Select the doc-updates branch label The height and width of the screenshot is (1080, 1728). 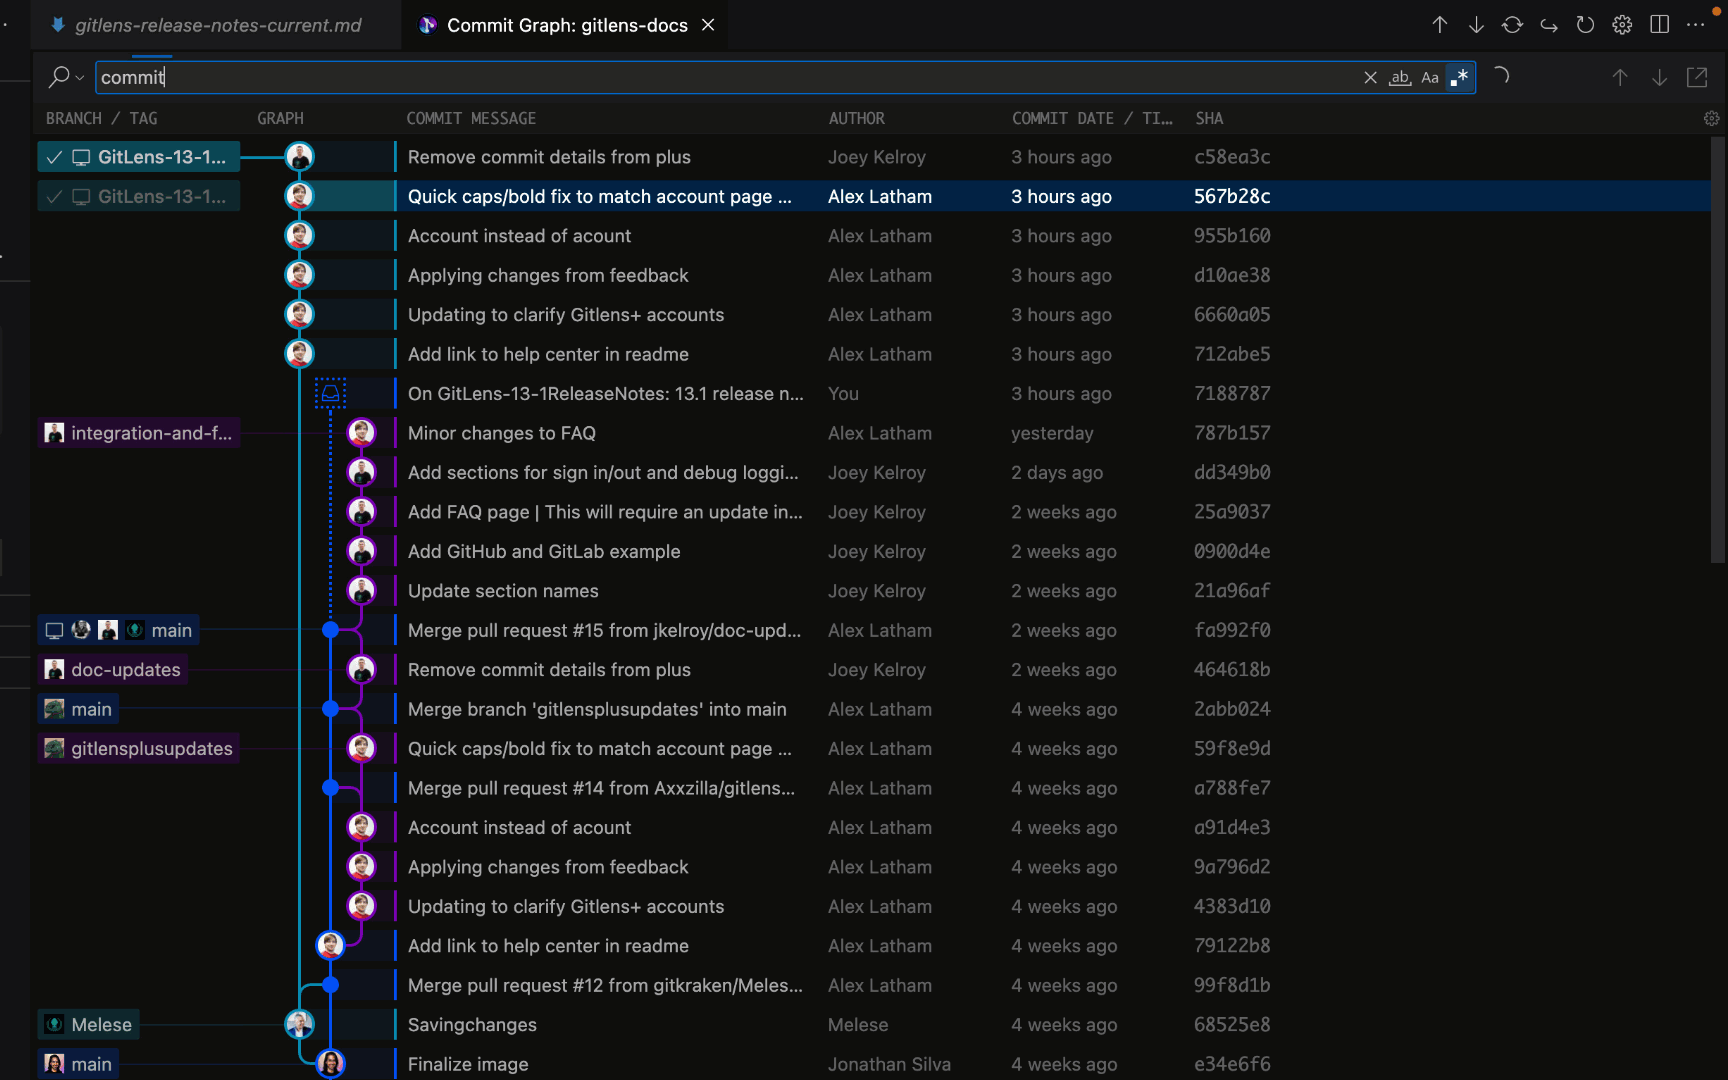pos(113,669)
